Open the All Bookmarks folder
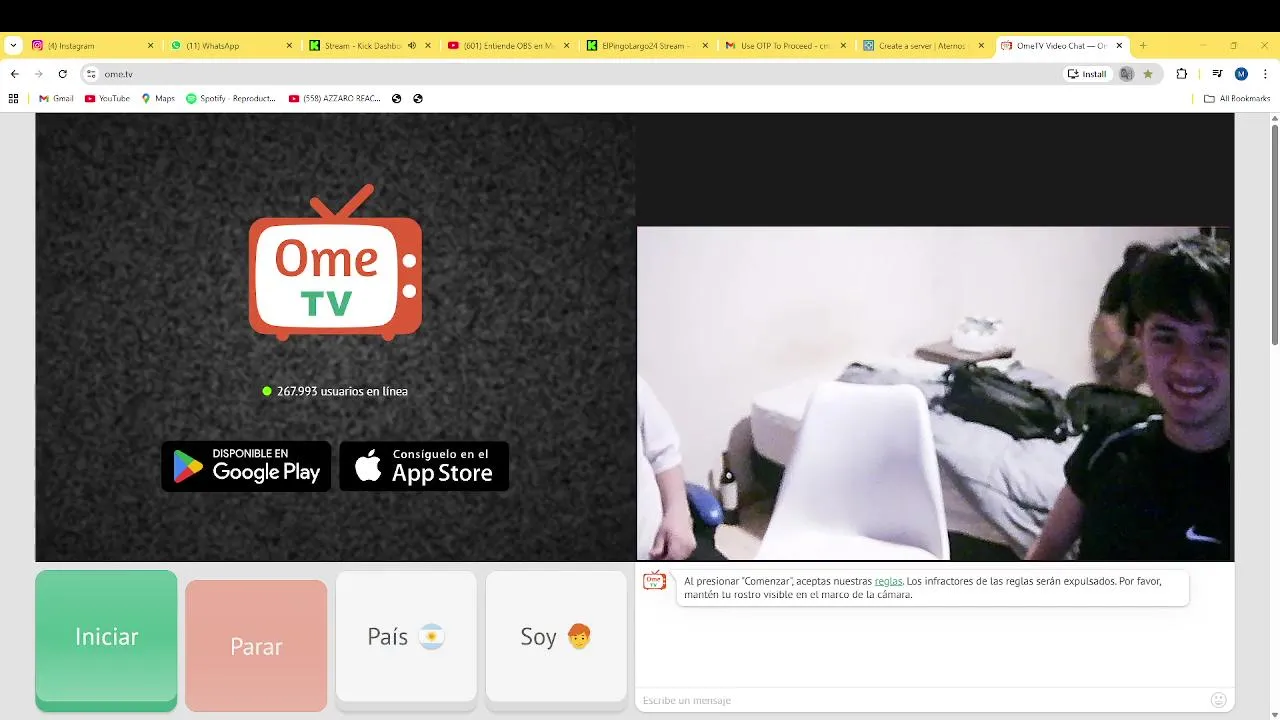 pos(1237,99)
